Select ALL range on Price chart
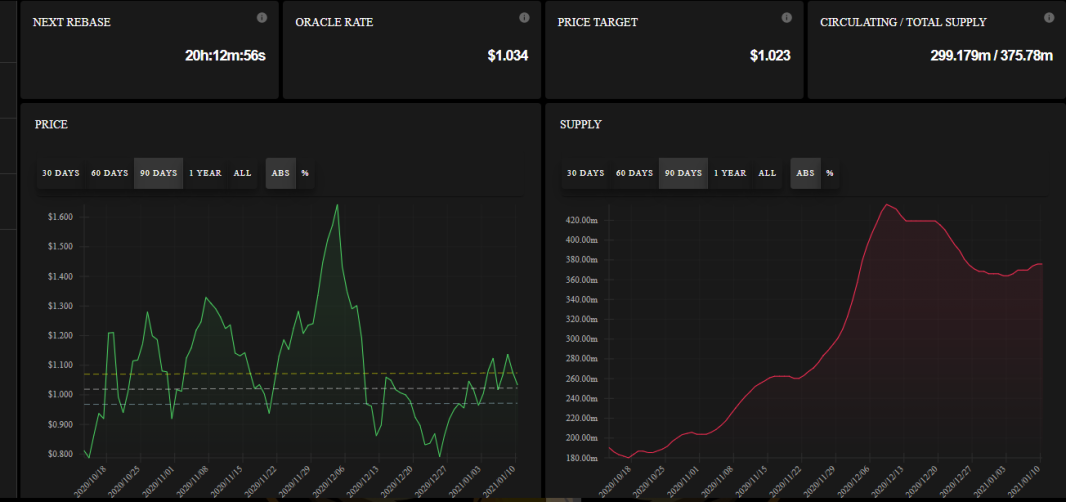 click(243, 173)
